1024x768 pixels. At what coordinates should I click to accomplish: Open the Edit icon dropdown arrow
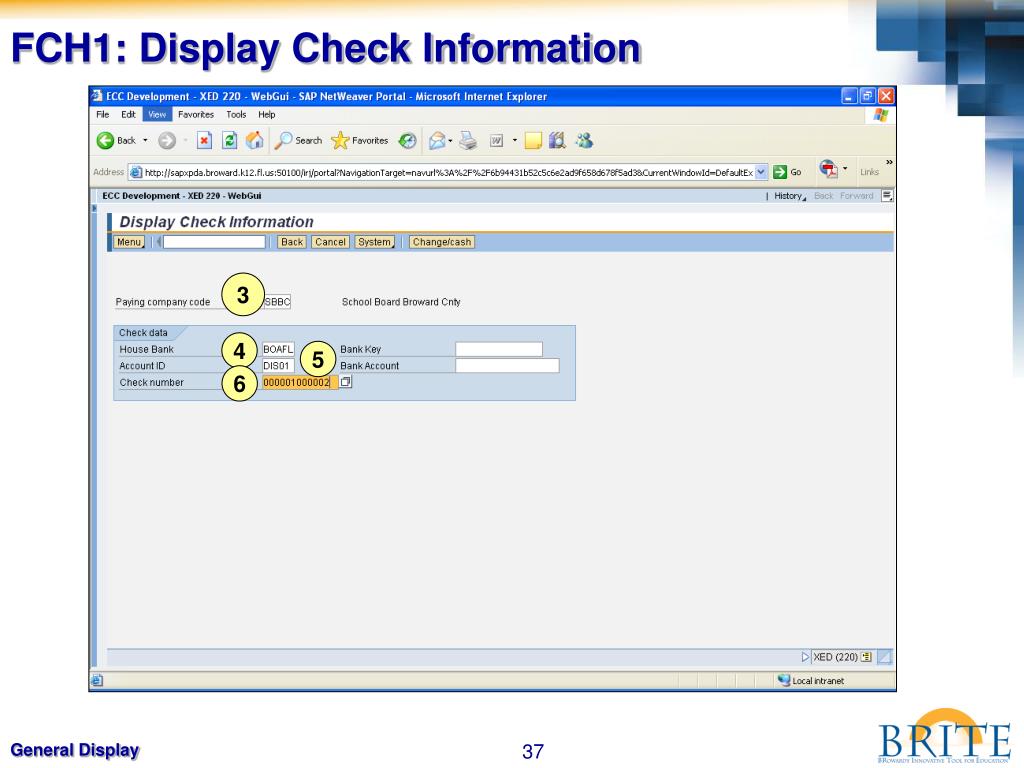coord(515,140)
